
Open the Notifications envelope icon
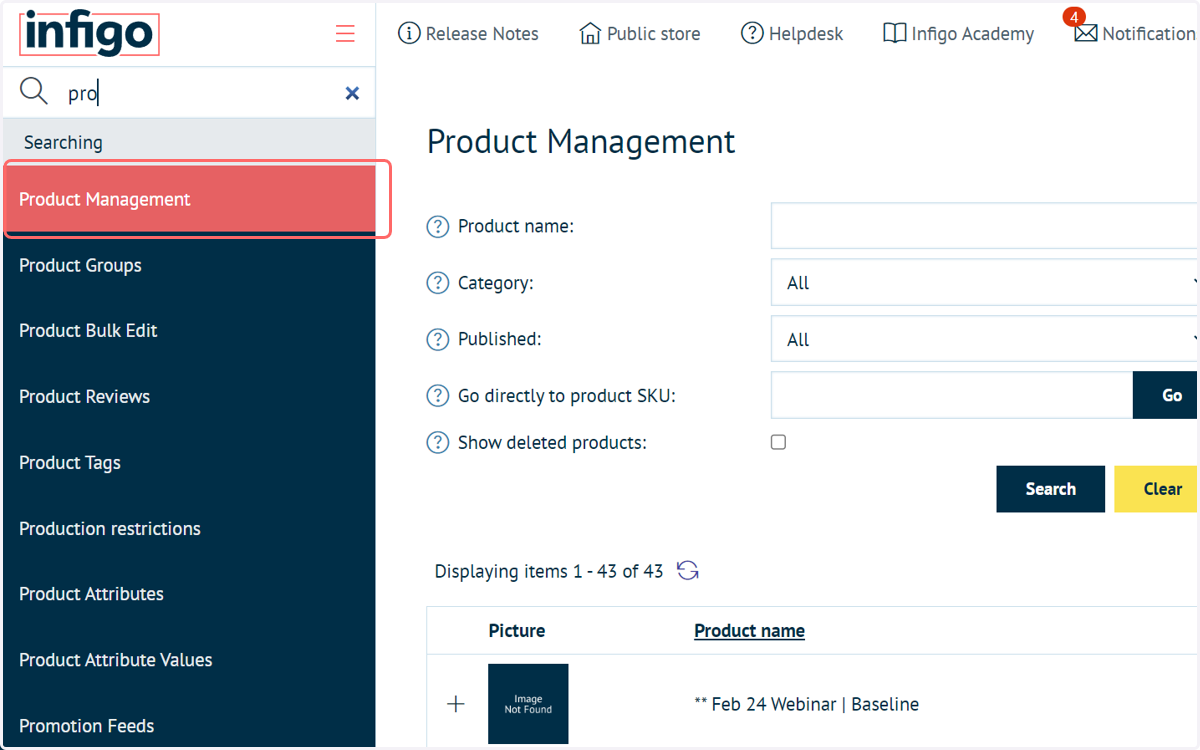[1085, 34]
